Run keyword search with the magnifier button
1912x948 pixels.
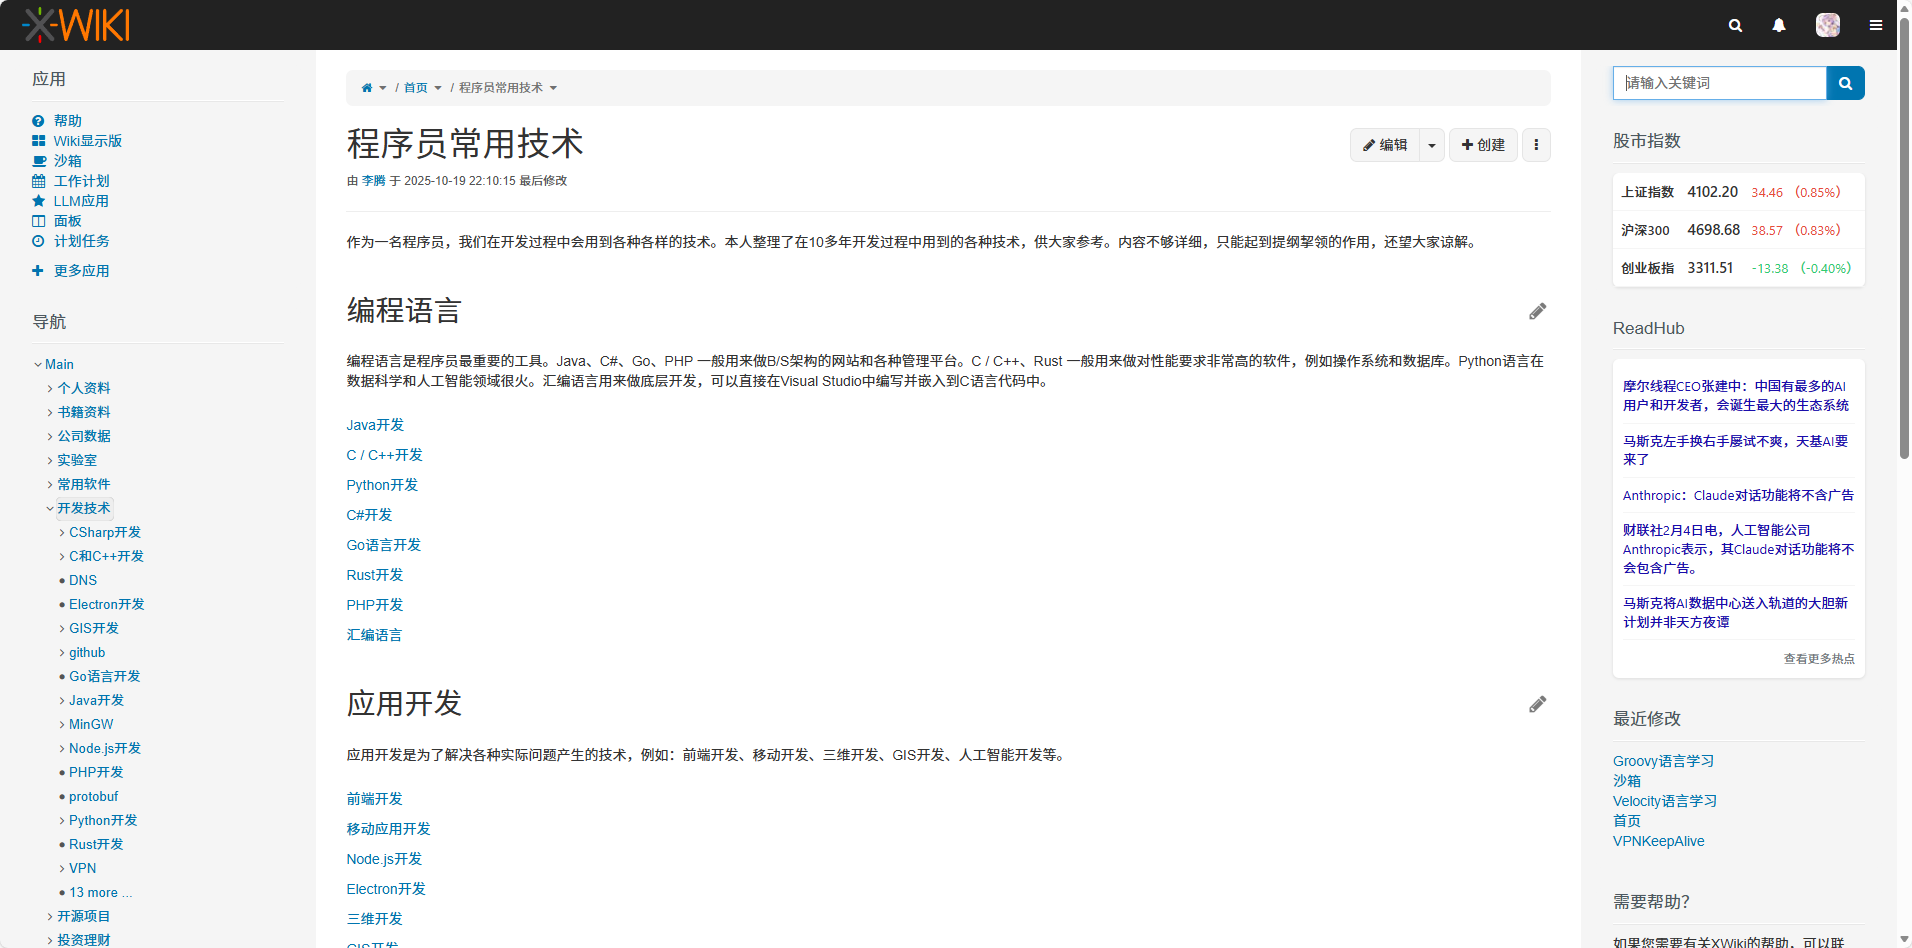(1845, 83)
